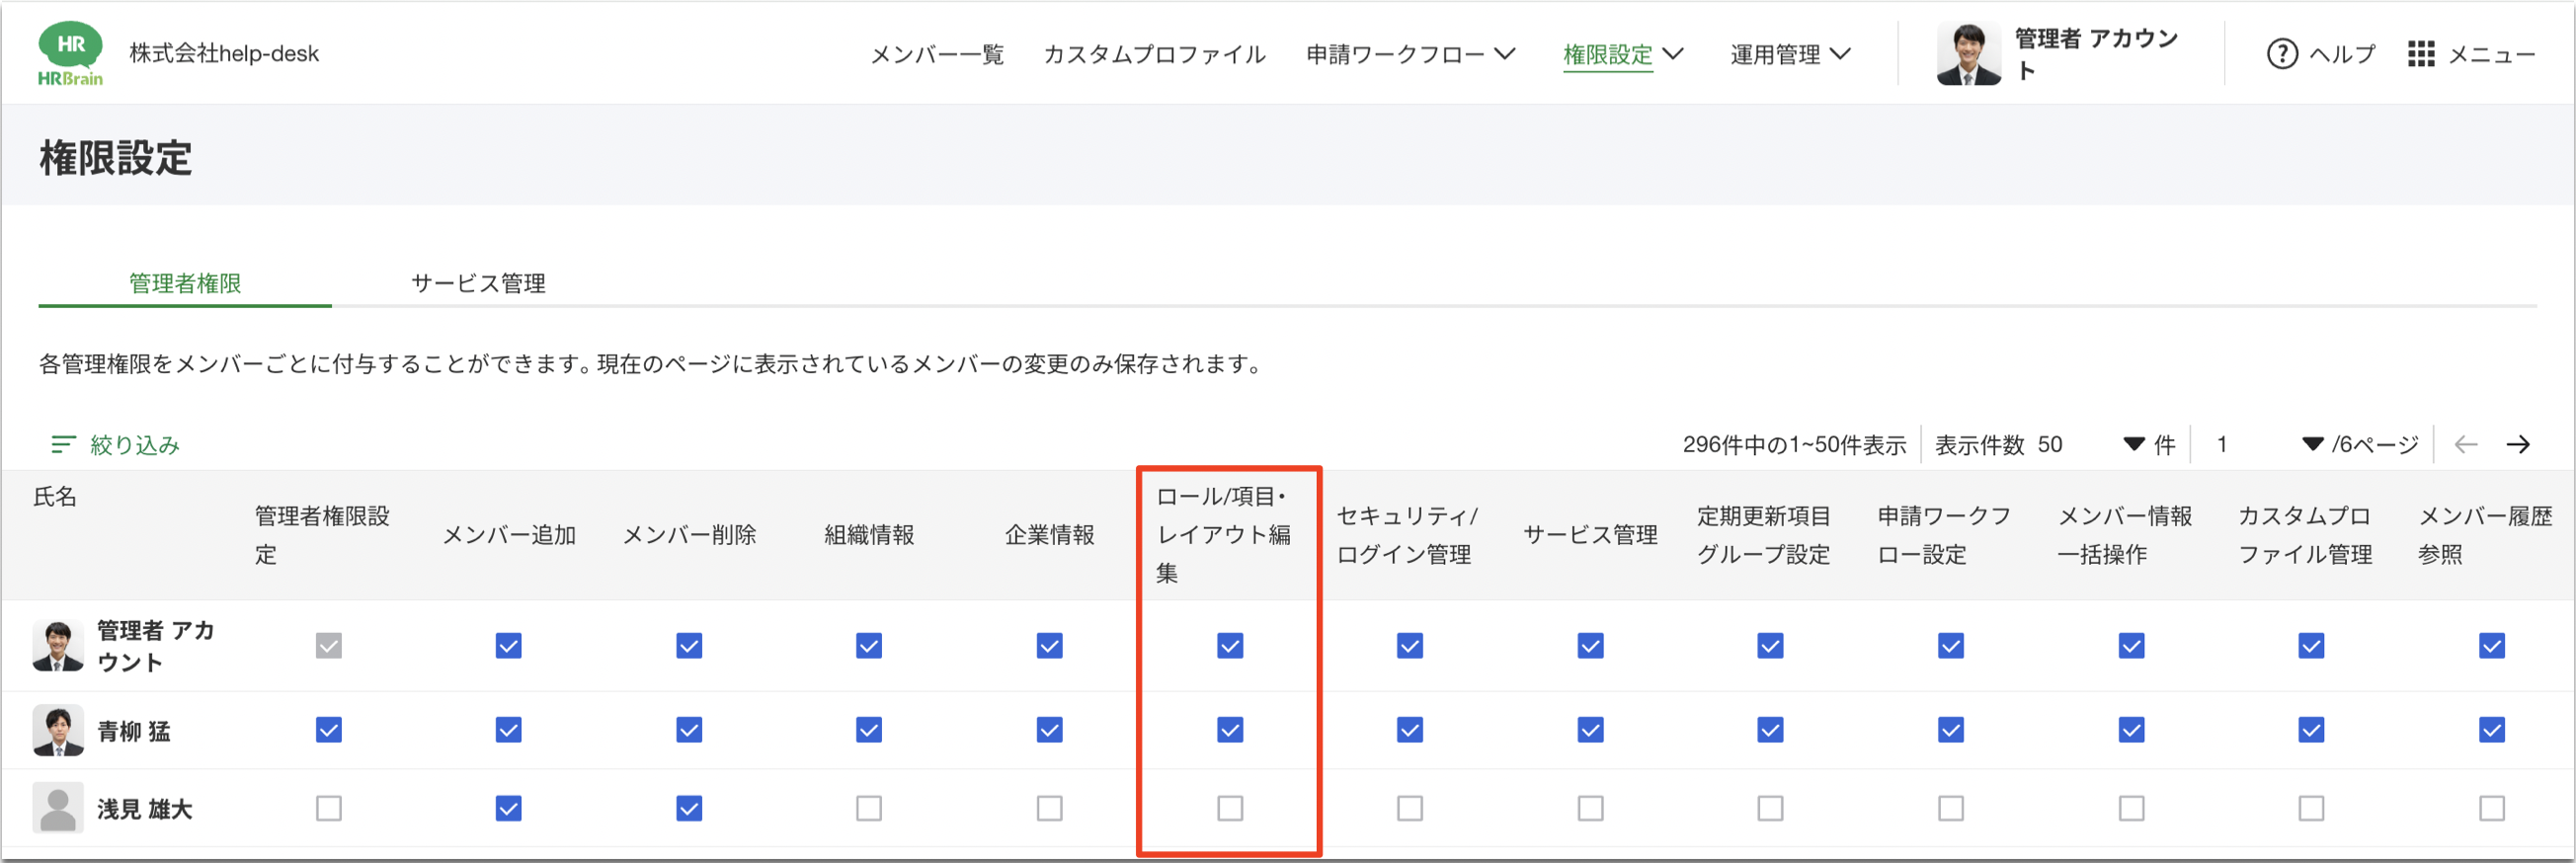Uncheck メンバー追加 for 青柳 猛
Image resolution: width=2576 pixels, height=863 pixels.
point(508,730)
